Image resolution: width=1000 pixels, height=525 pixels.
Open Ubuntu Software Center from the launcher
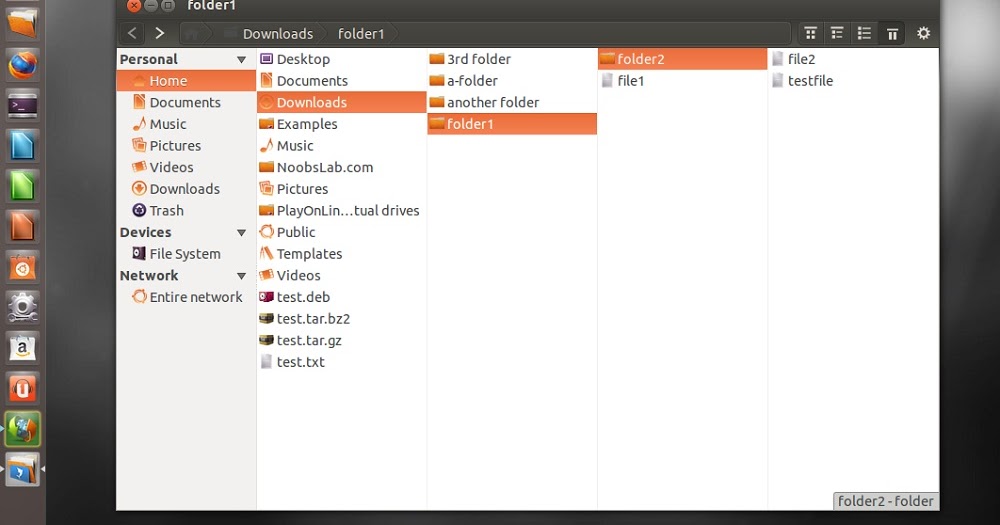pos(22,268)
